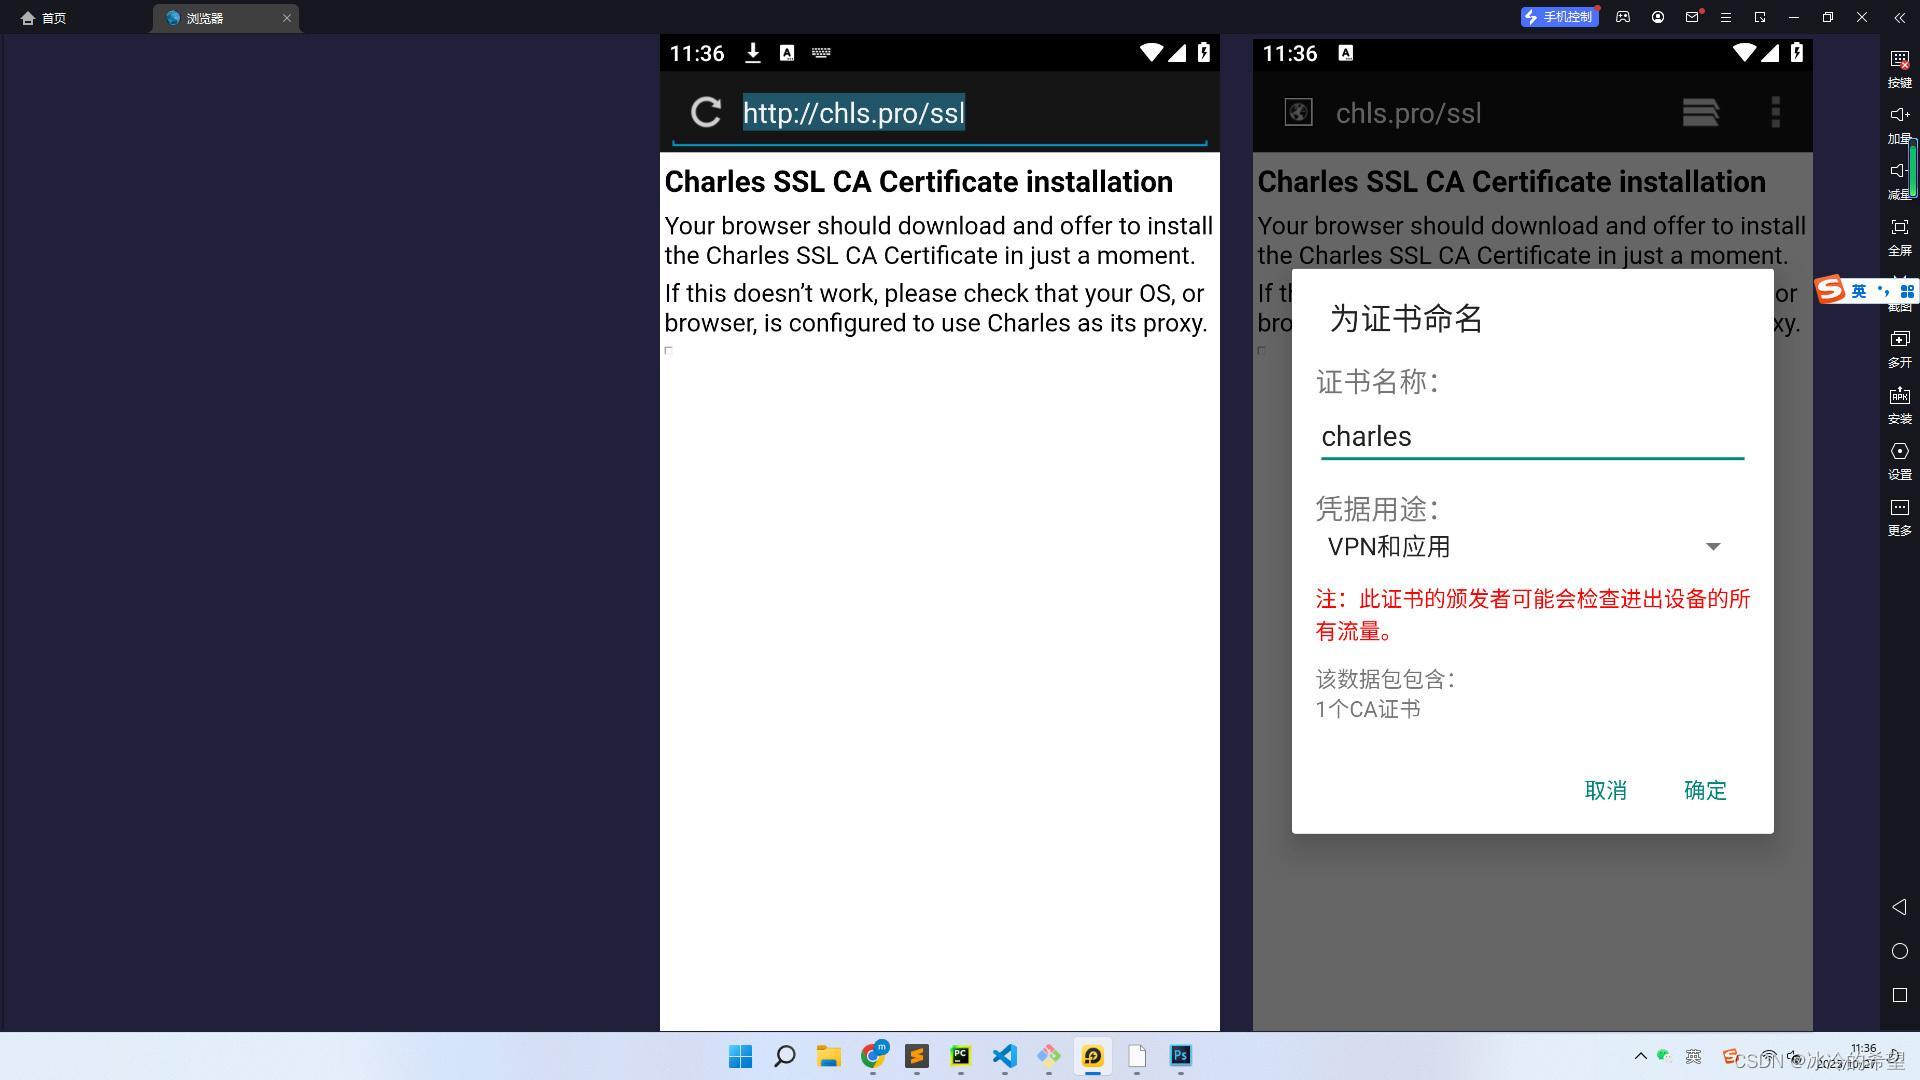The image size is (1920, 1080).
Task: Open Sublime Text from the taskbar
Action: pyautogui.click(x=917, y=1056)
